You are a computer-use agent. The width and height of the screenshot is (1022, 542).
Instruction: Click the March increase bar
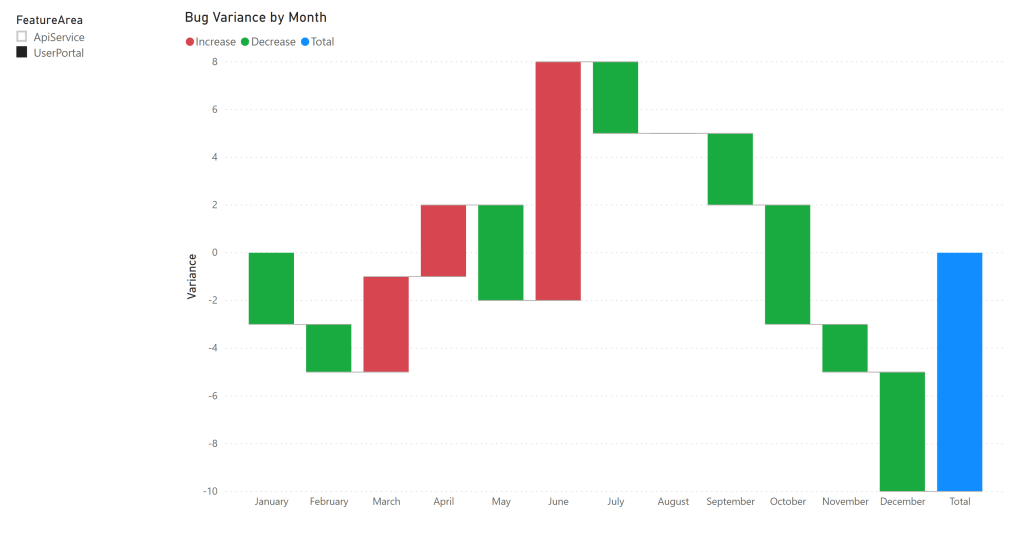click(386, 324)
